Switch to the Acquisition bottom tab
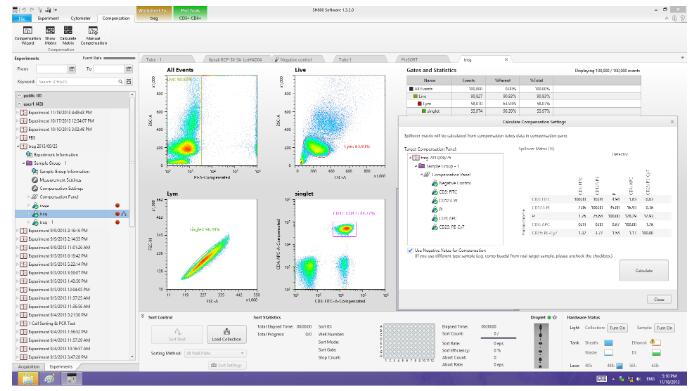The width and height of the screenshot is (700, 391). click(x=29, y=366)
